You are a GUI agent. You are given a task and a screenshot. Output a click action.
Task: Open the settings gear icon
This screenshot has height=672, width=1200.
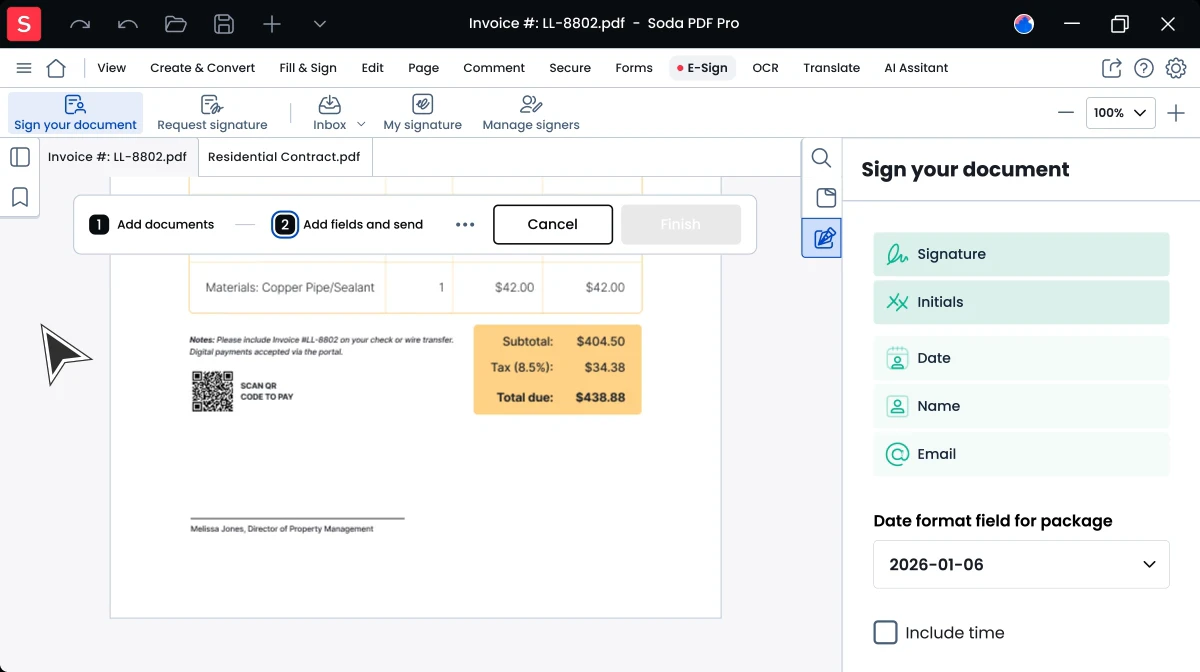pyautogui.click(x=1176, y=68)
